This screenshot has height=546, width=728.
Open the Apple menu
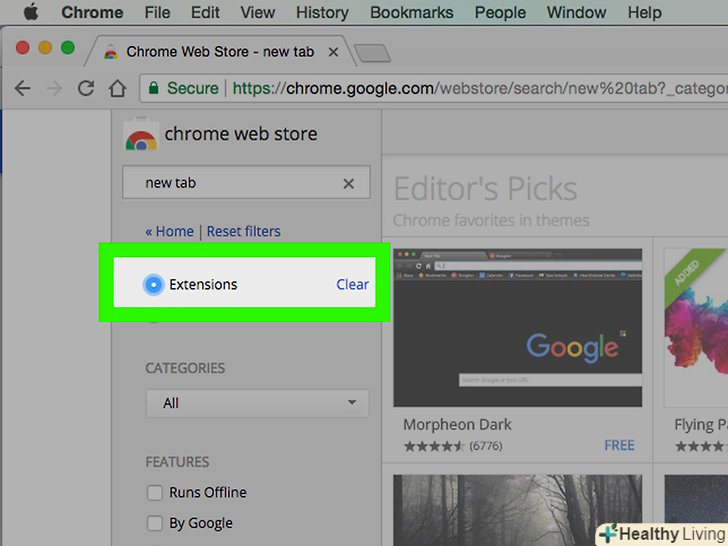pyautogui.click(x=31, y=12)
